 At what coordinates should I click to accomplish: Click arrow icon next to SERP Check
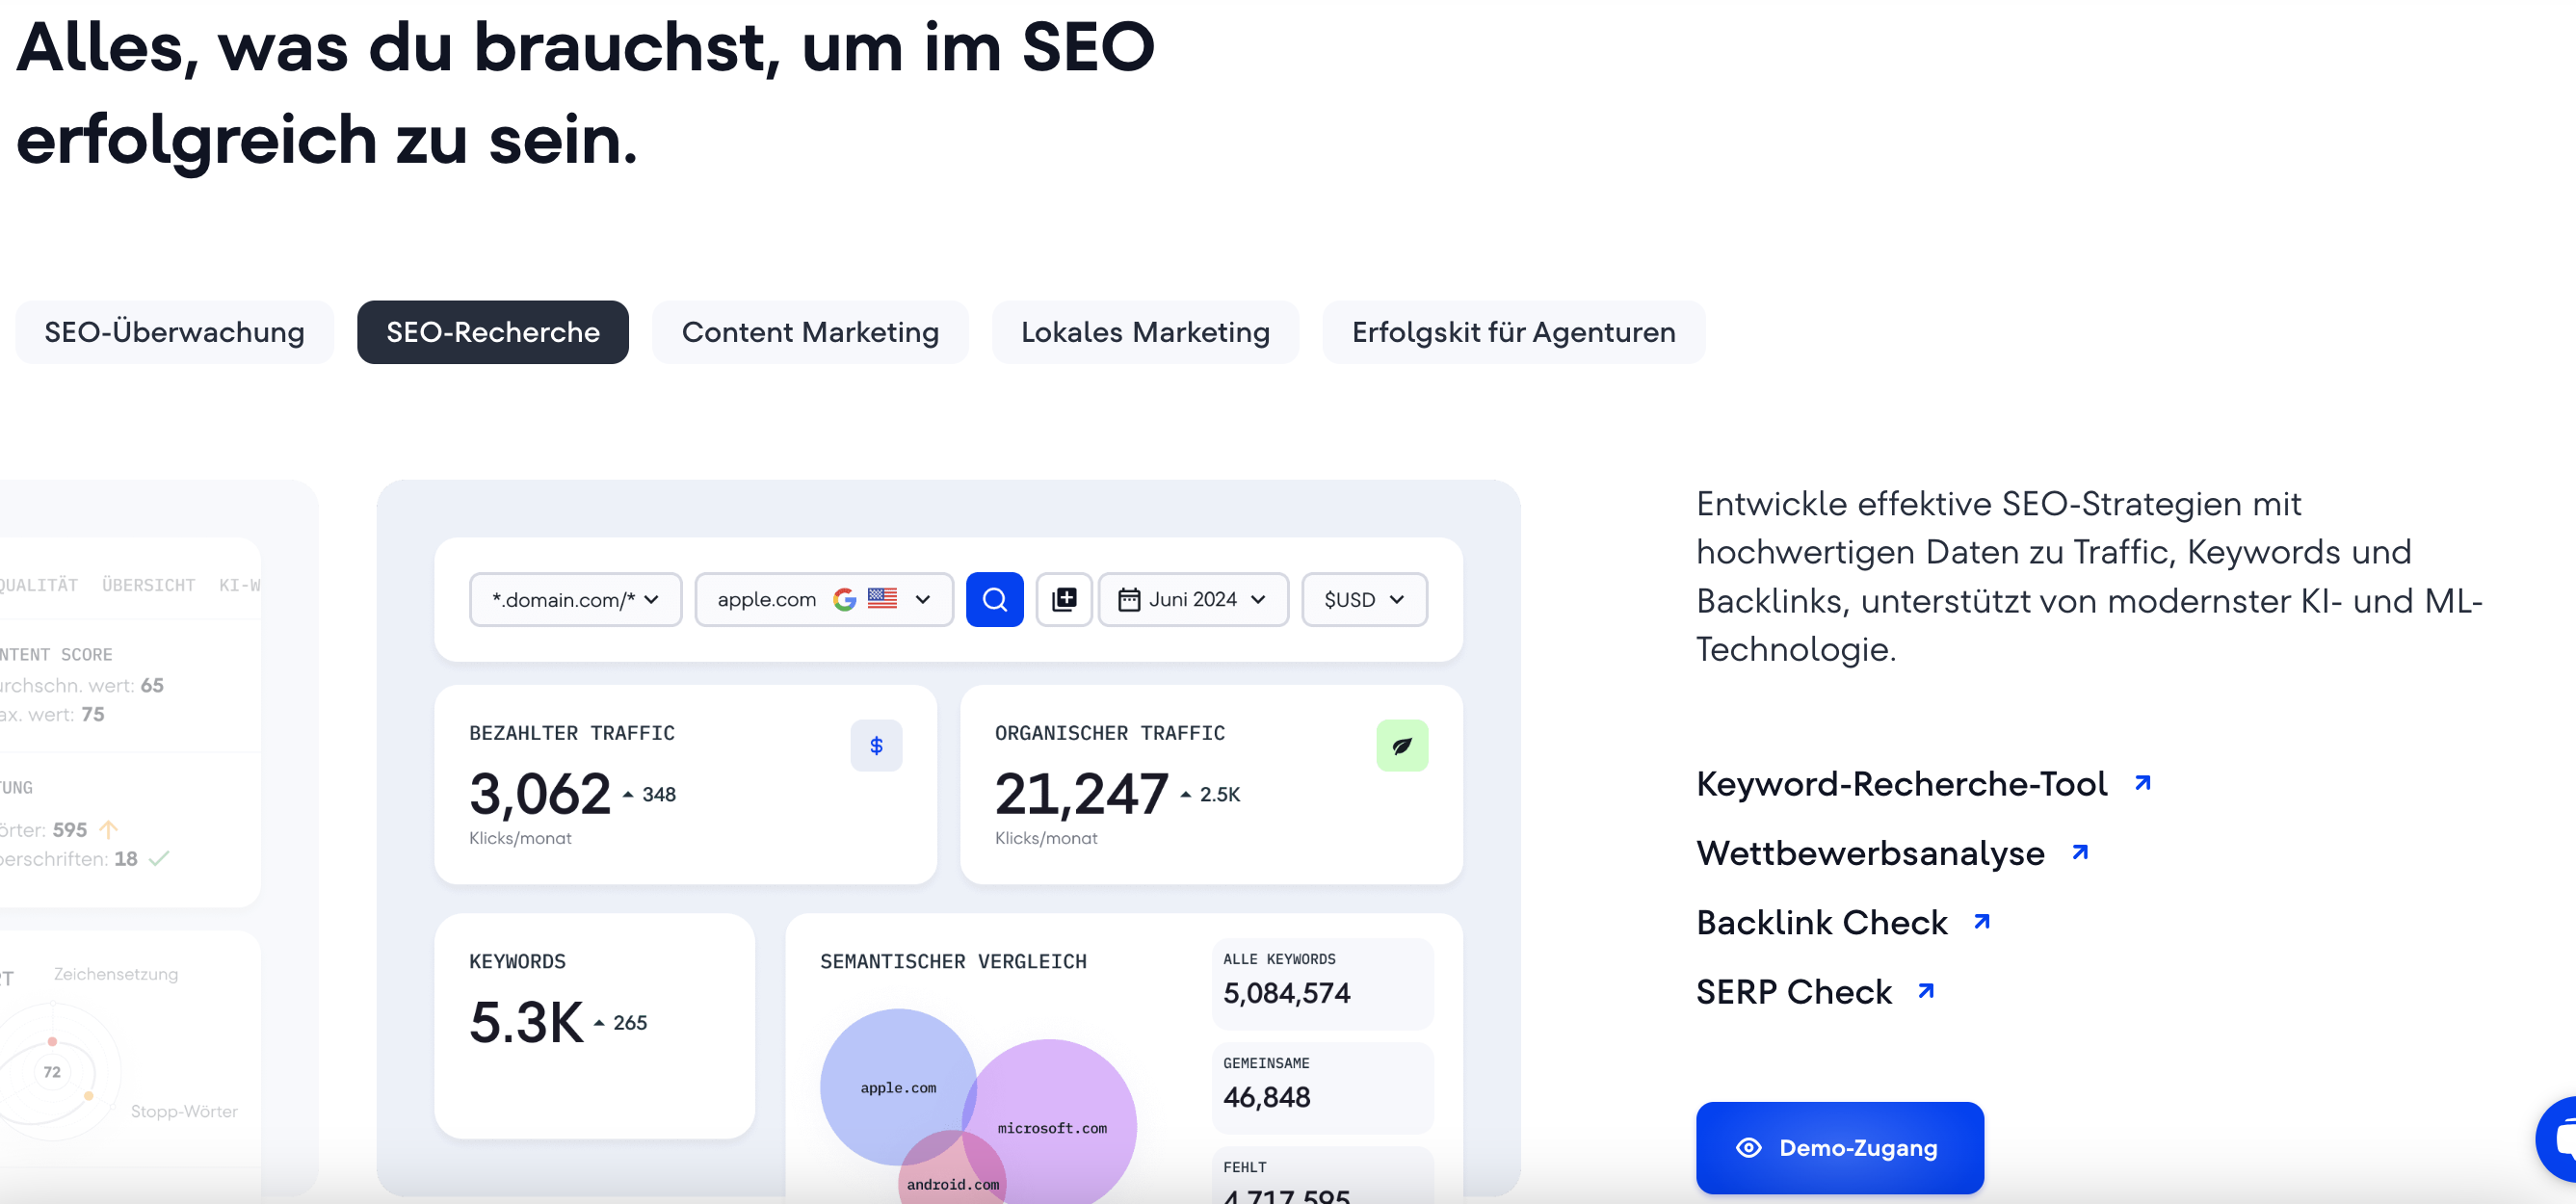pyautogui.click(x=1926, y=991)
